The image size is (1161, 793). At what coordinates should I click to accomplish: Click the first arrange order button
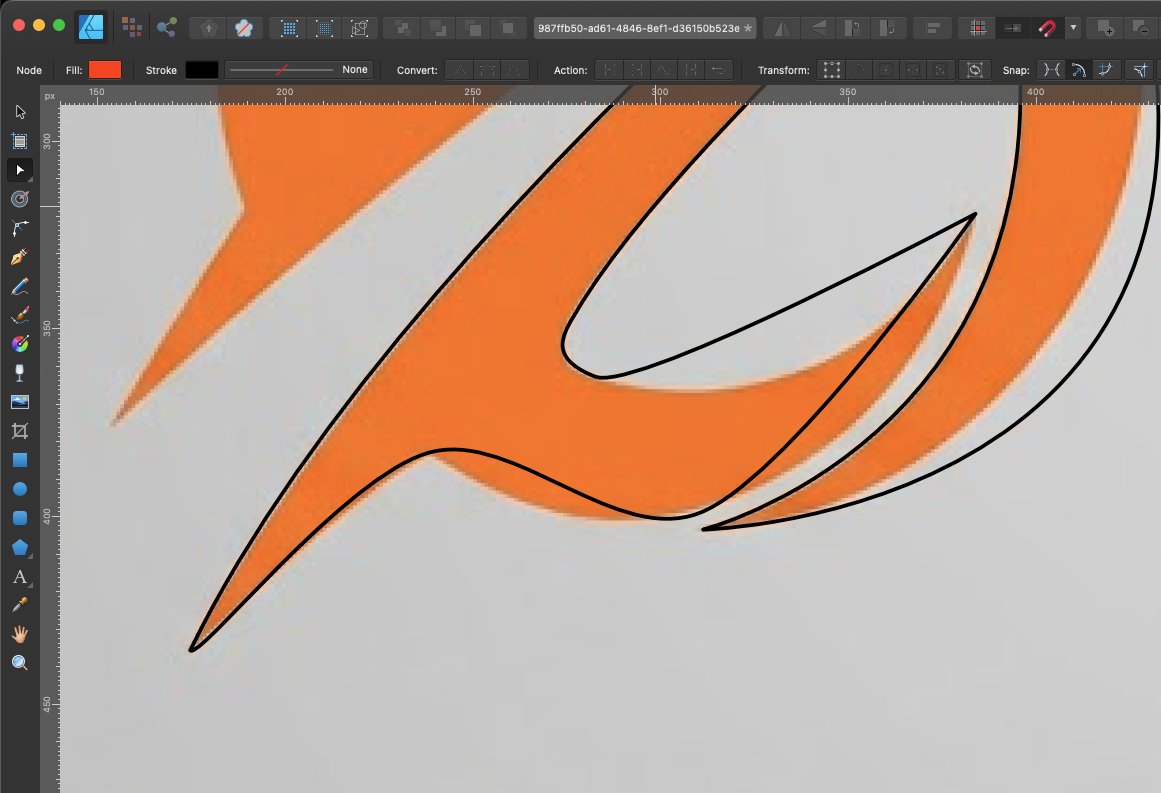403,28
